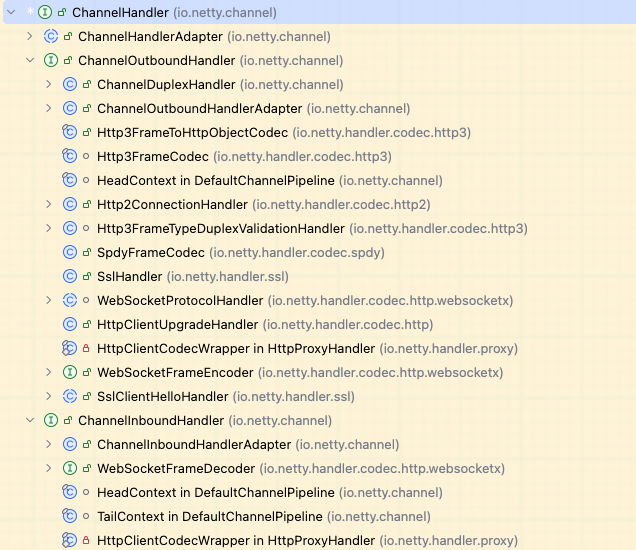Select the SslClientHelloHandler class name

pos(171,396)
